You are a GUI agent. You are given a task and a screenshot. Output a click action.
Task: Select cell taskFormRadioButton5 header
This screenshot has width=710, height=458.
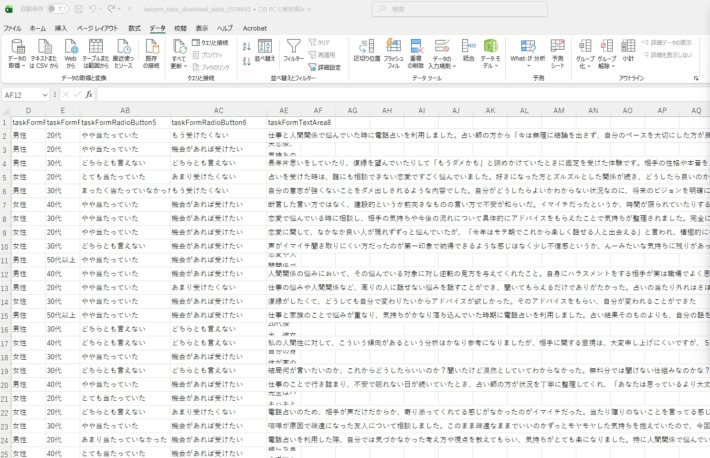[x=125, y=122]
